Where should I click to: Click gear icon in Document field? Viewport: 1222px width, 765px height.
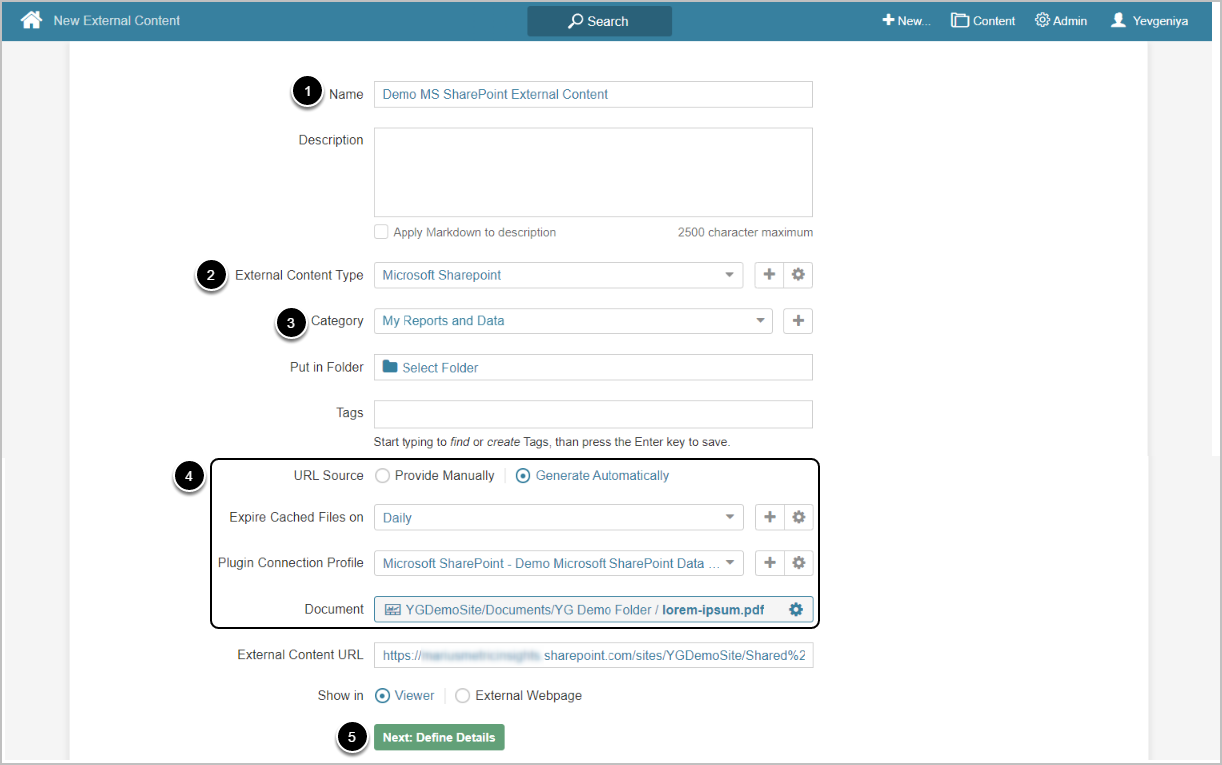(x=796, y=609)
